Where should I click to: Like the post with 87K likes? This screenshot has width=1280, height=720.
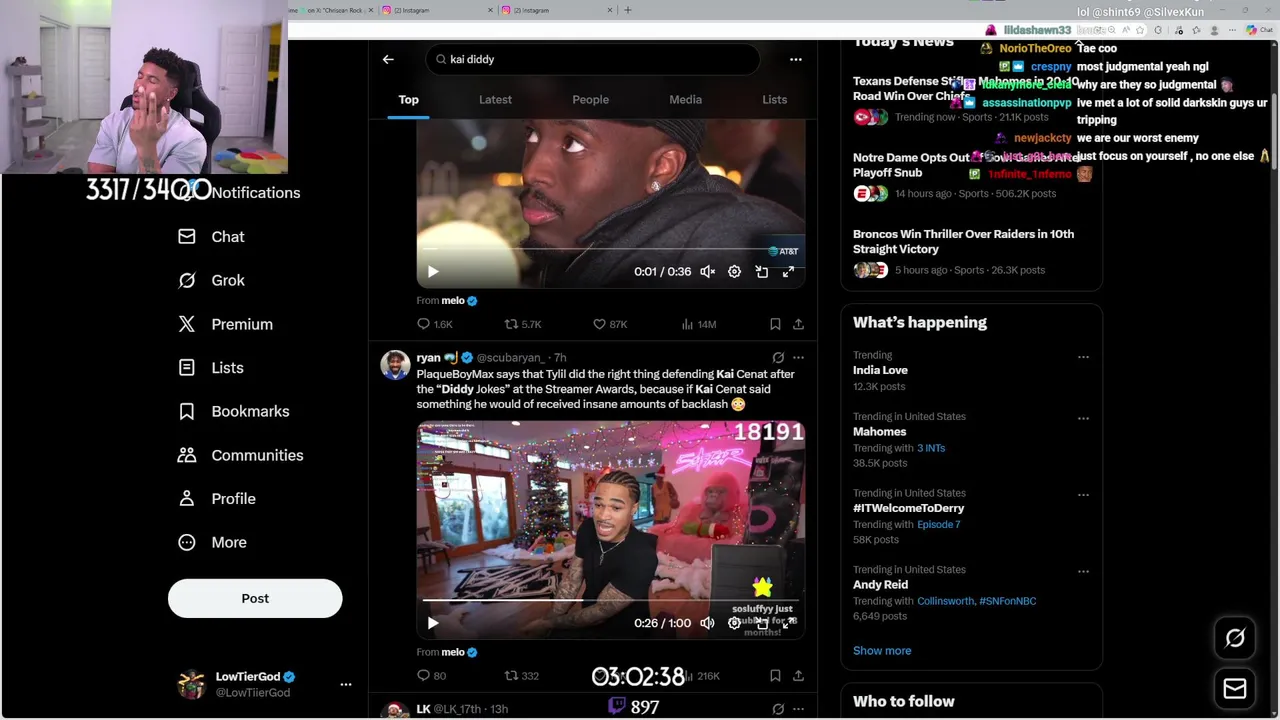[x=610, y=324]
